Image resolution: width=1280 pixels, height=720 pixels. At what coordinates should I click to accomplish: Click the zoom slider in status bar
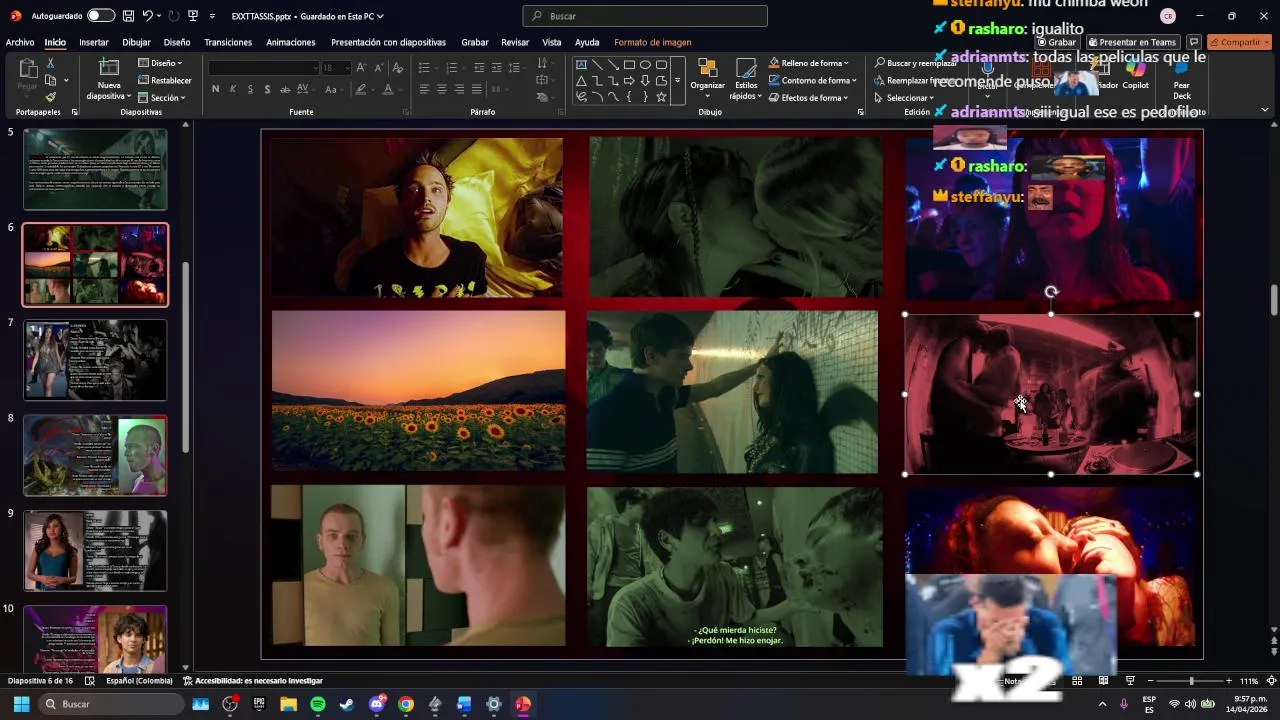click(x=1190, y=681)
